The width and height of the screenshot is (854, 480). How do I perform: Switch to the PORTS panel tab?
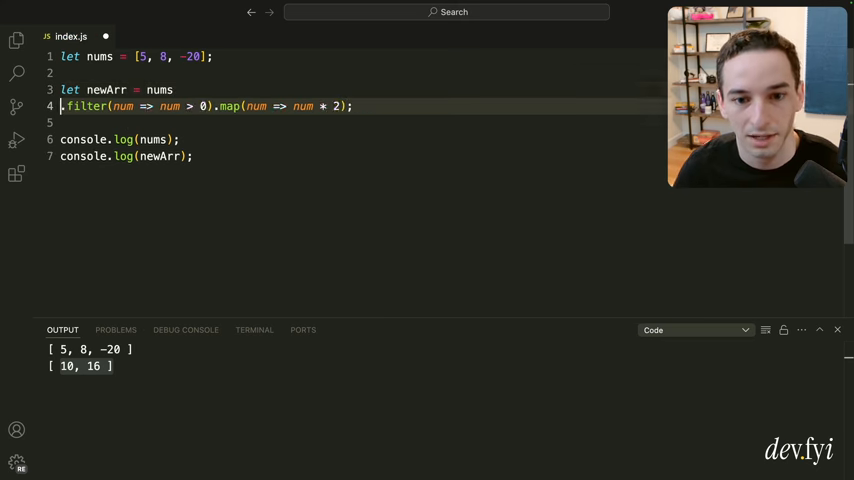pos(303,330)
